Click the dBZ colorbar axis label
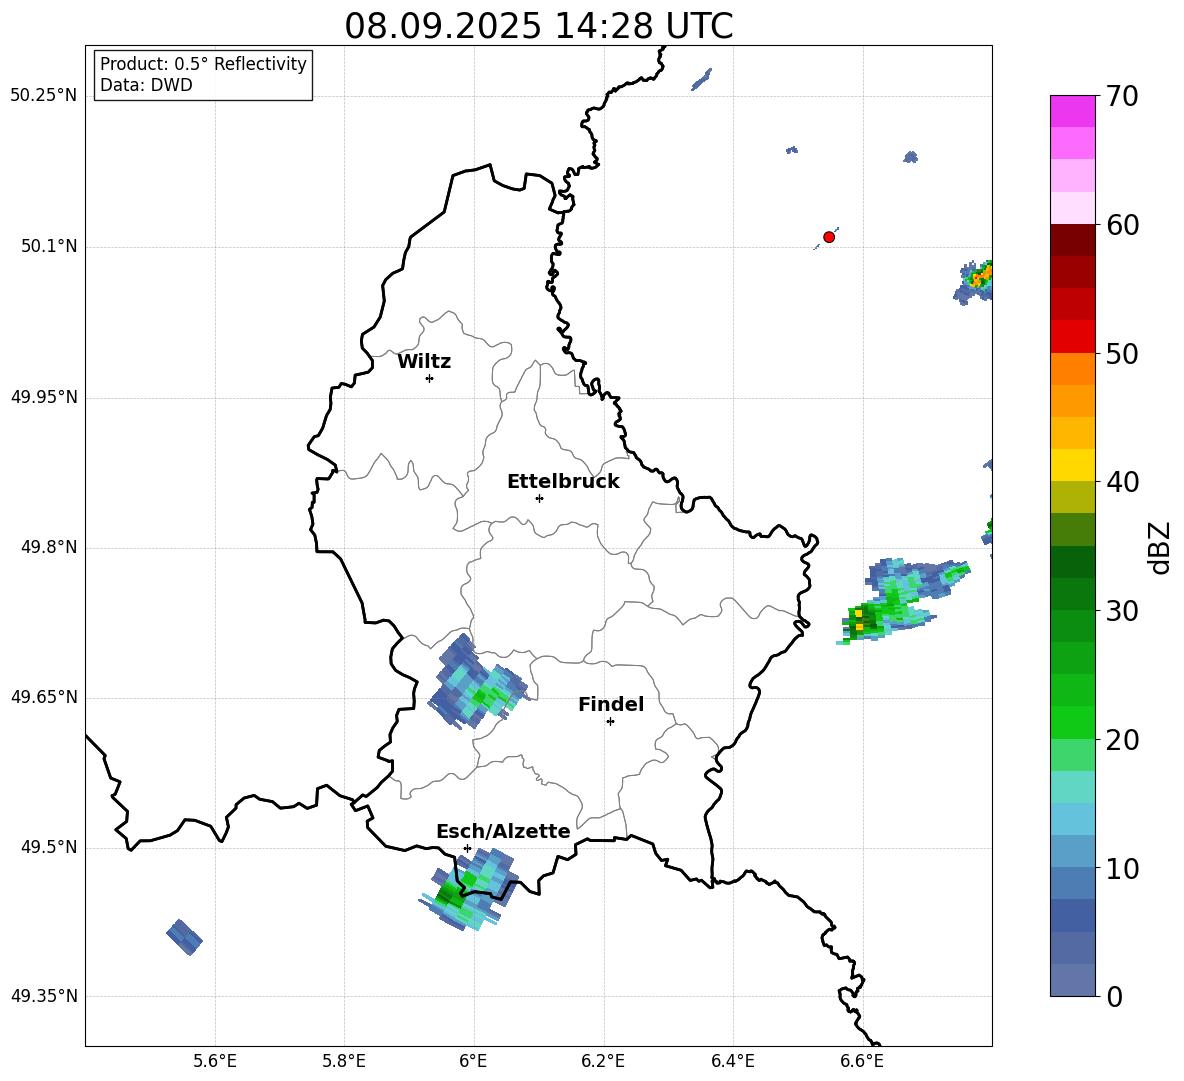The width and height of the screenshot is (1184, 1081). click(1159, 547)
